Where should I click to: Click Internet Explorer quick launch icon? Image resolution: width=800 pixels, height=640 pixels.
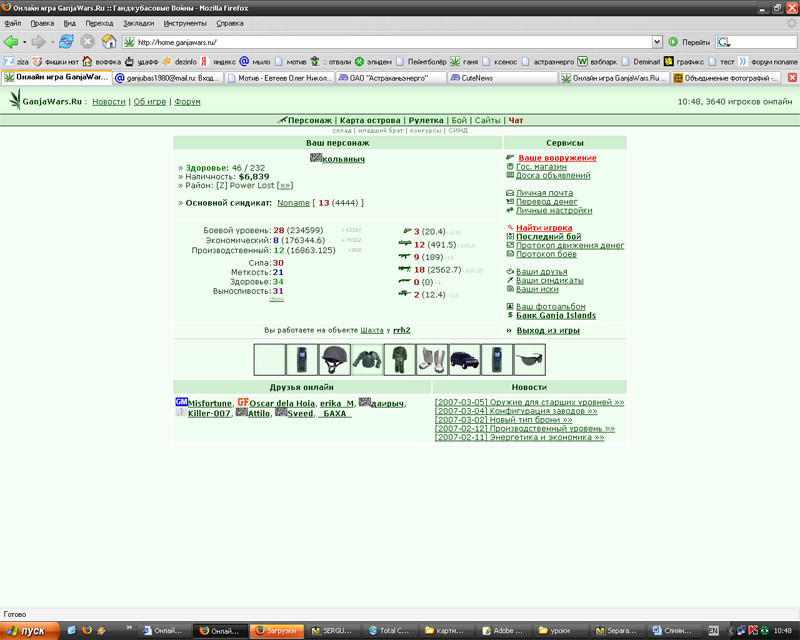point(71,631)
